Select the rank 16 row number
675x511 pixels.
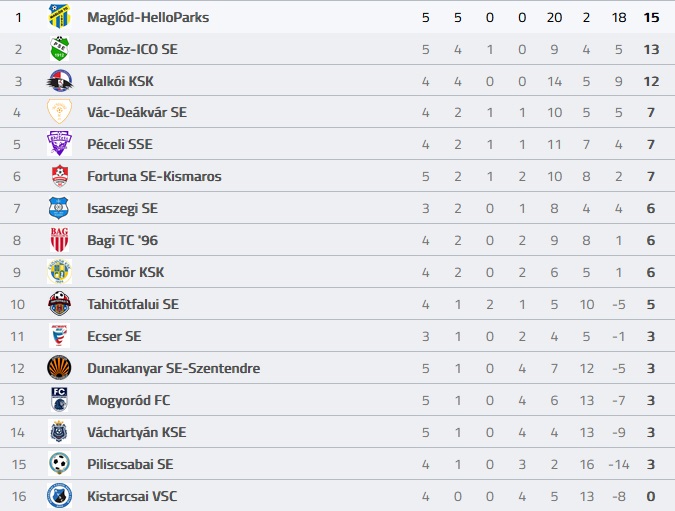click(x=19, y=496)
